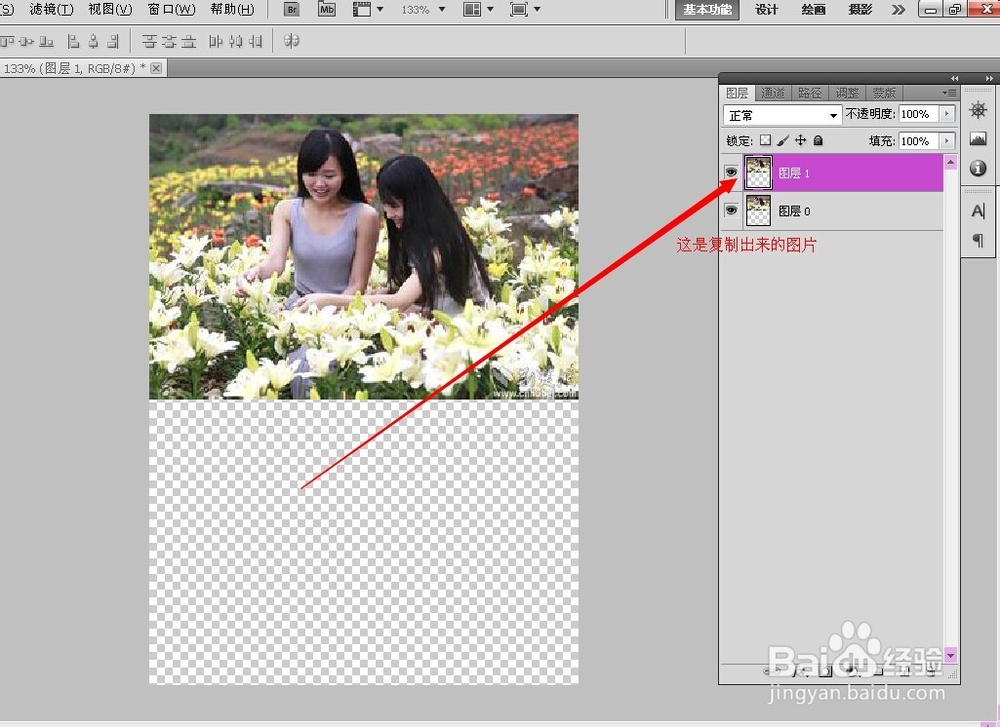
Task: Launch Mini Bridge with the Mb icon
Action: coord(327,10)
